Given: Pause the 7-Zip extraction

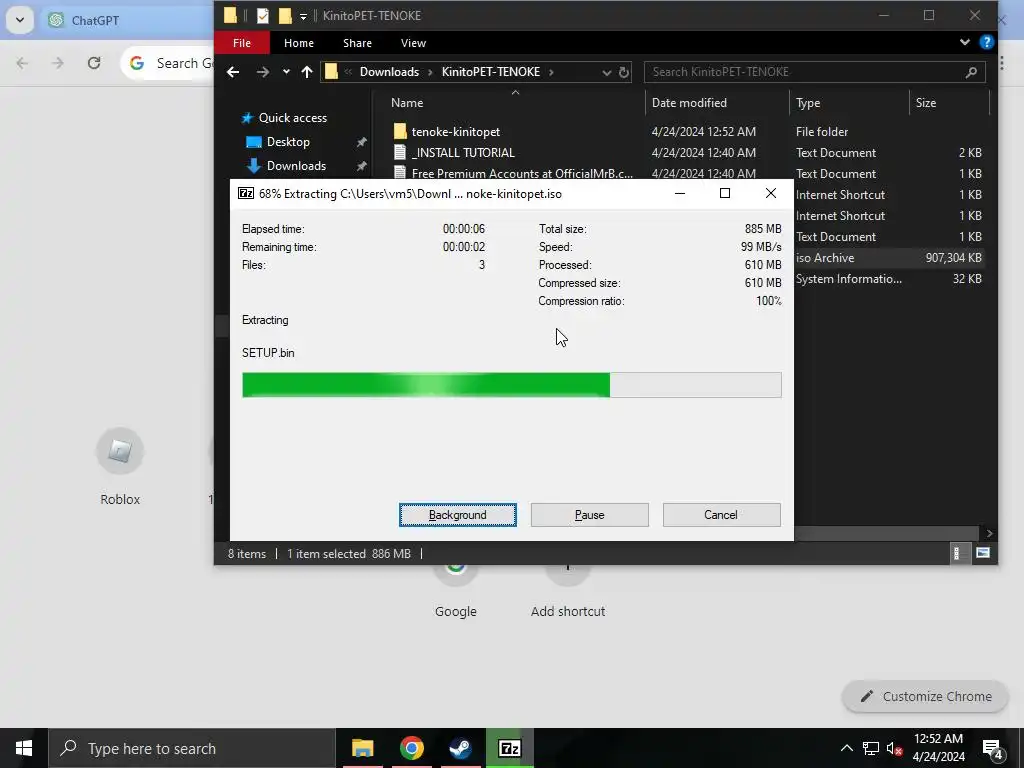Looking at the screenshot, I should pyautogui.click(x=589, y=515).
